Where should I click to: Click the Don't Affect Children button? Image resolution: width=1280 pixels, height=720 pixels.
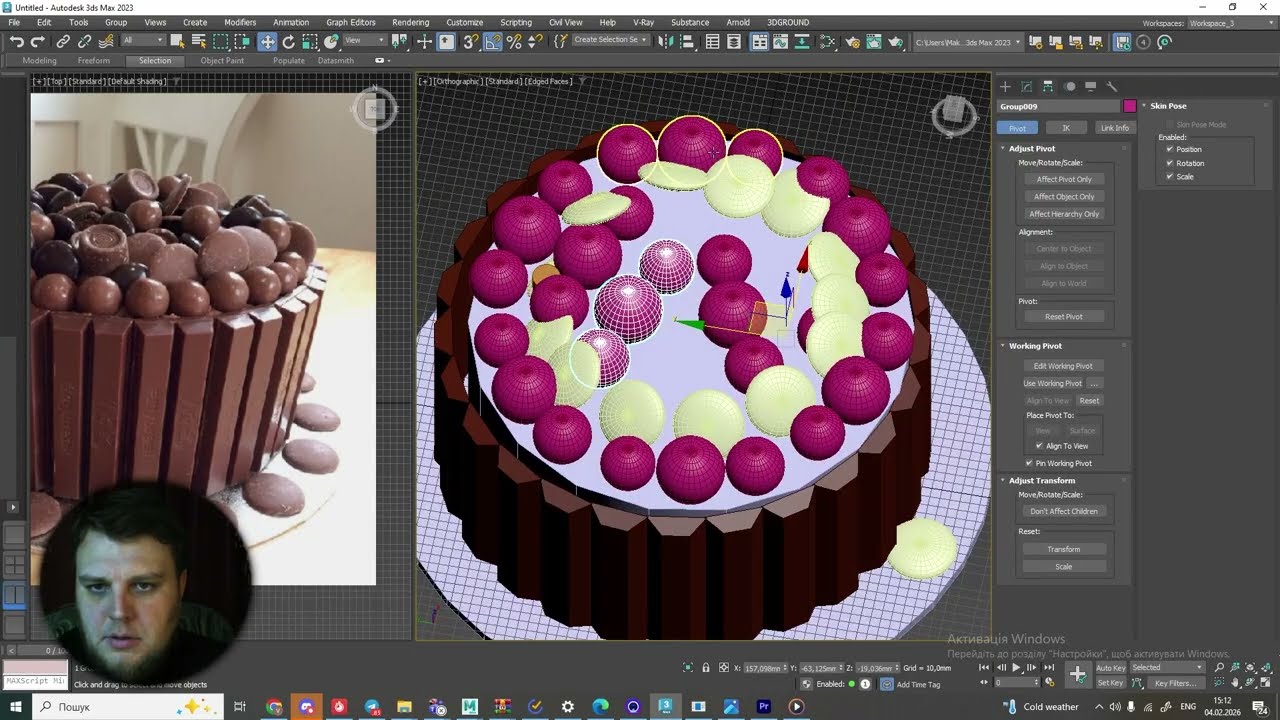pyautogui.click(x=1064, y=511)
